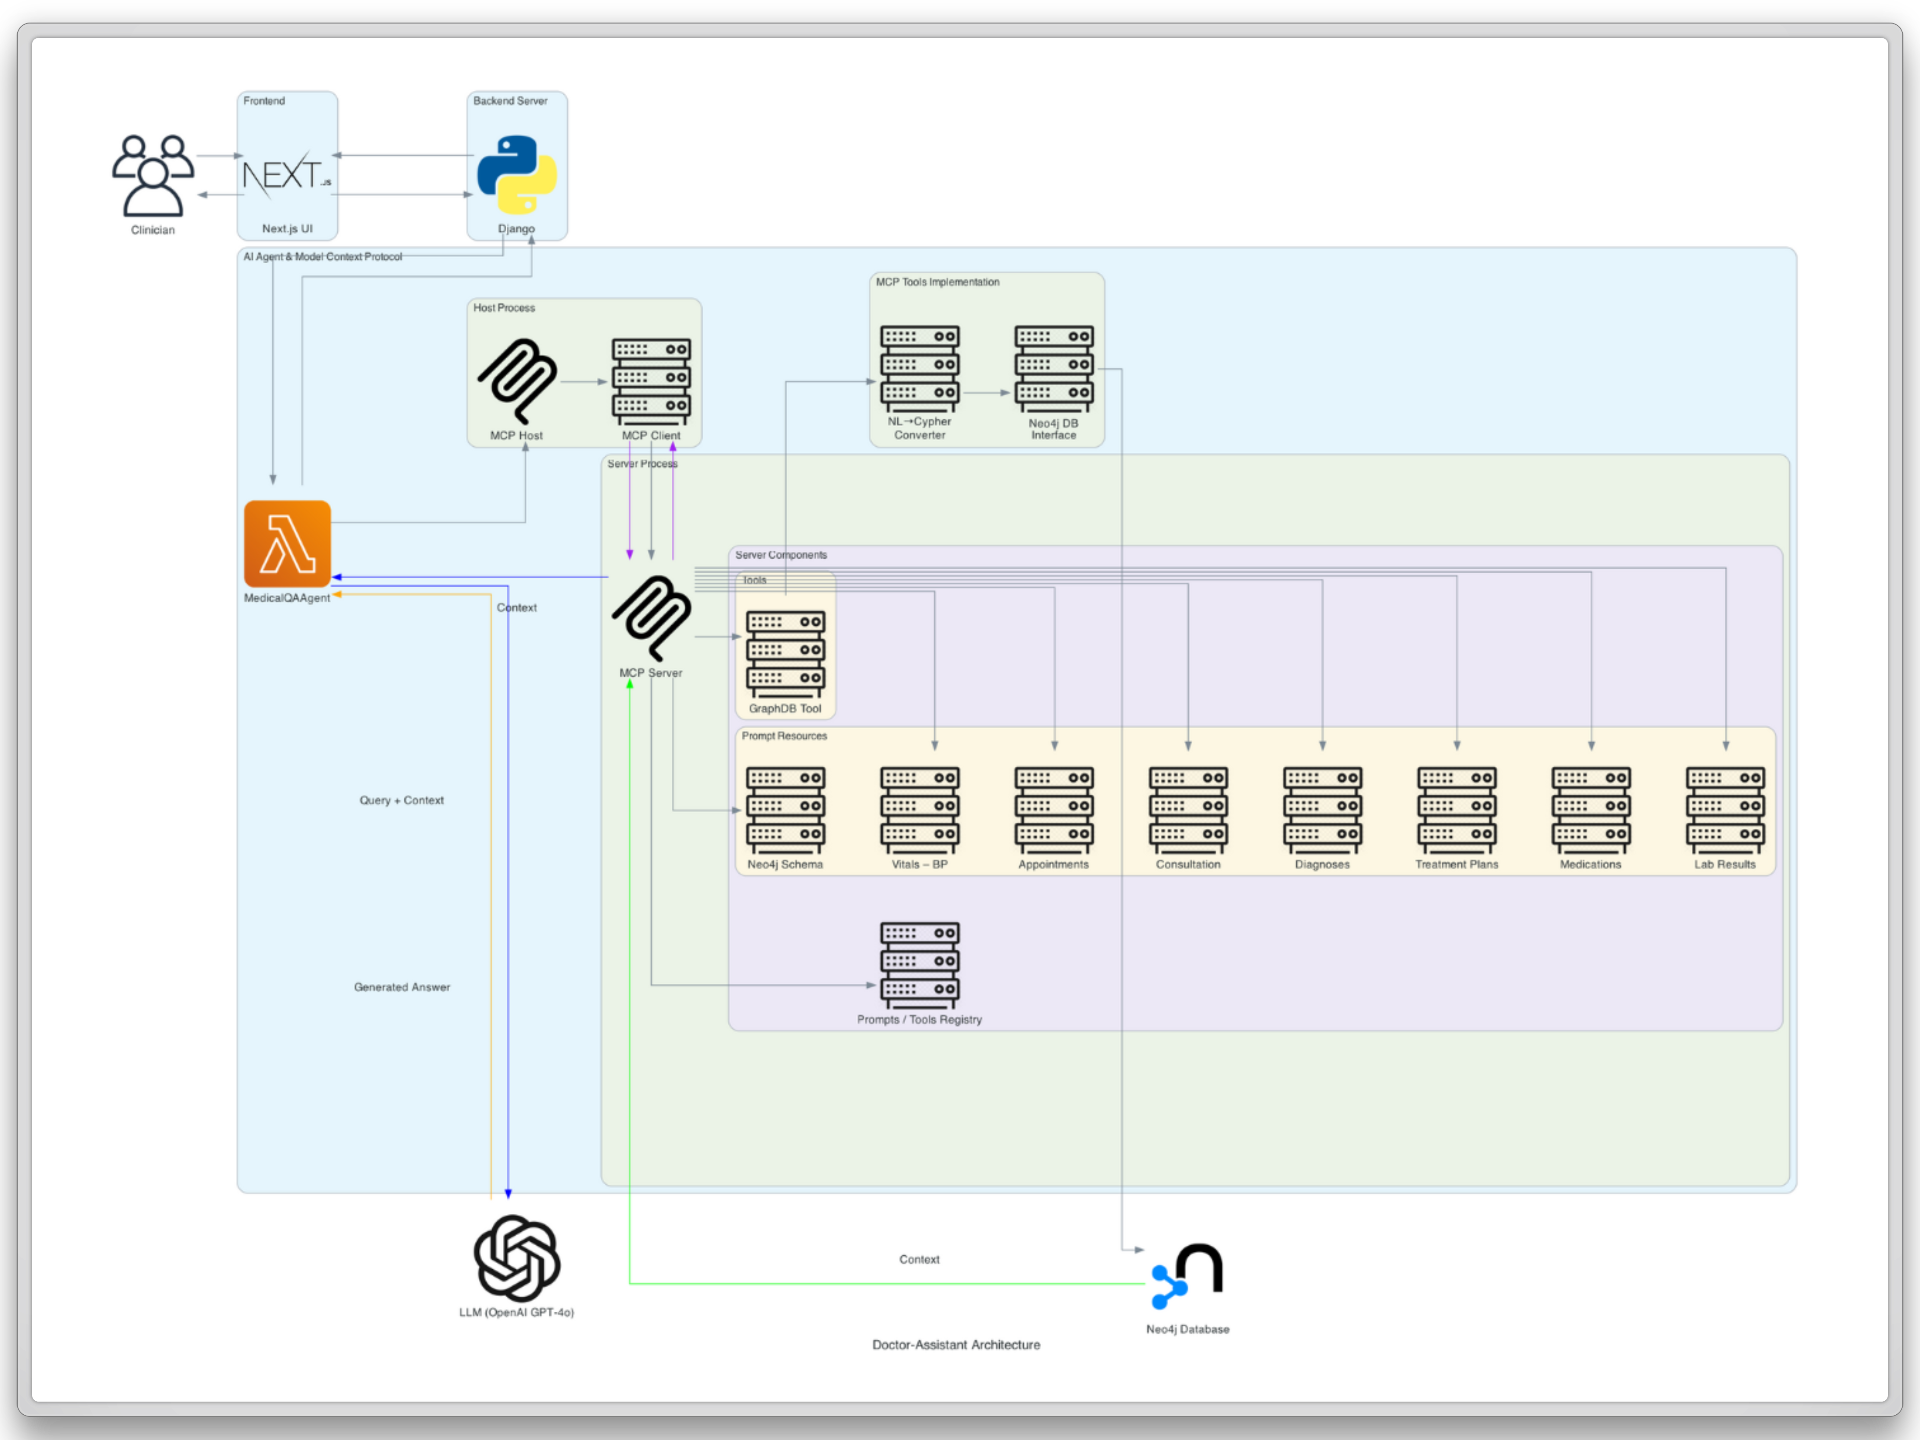Select the Prompt Resources label
The width and height of the screenshot is (1920, 1440).
[x=784, y=736]
